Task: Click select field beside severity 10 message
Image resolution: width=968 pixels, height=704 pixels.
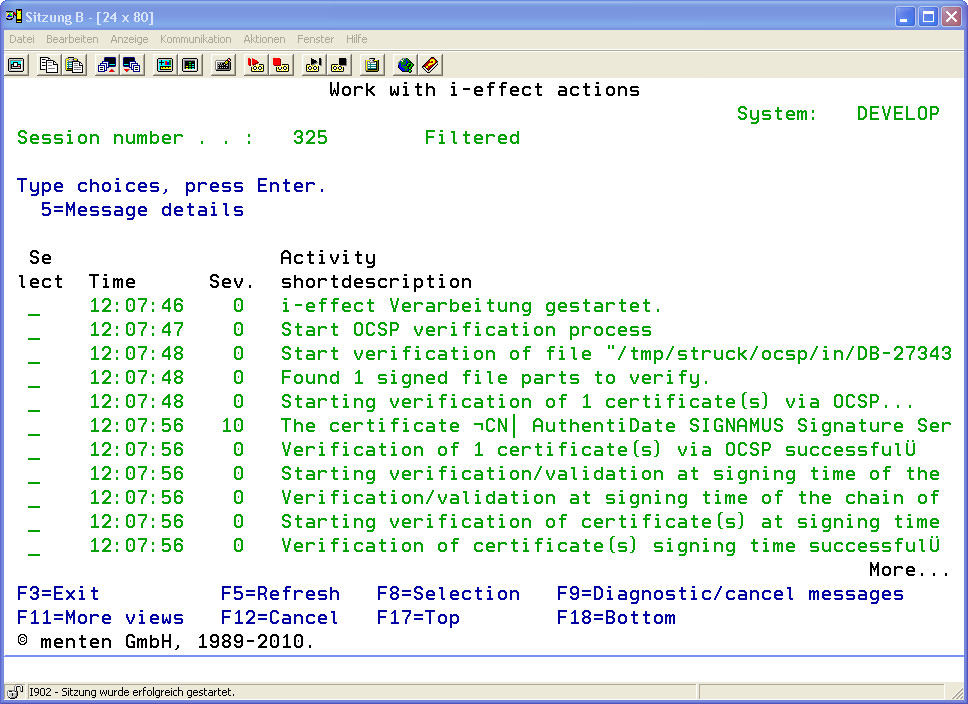Action: click(x=34, y=427)
